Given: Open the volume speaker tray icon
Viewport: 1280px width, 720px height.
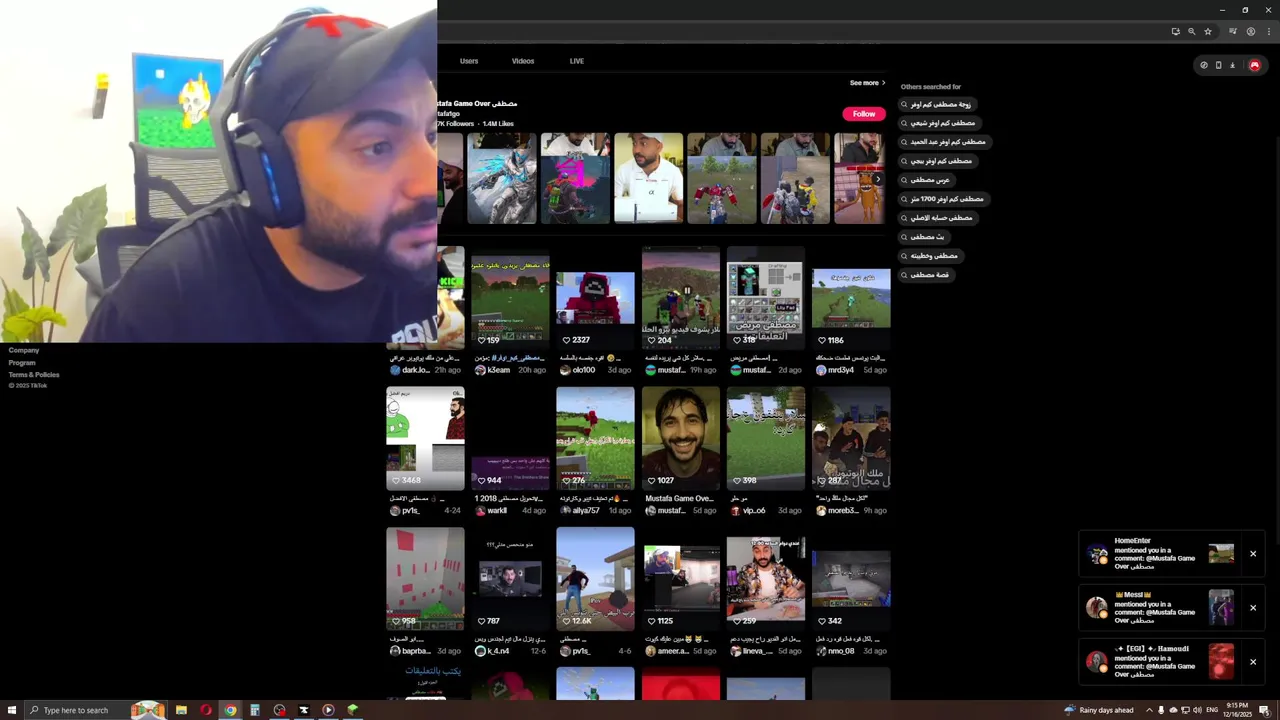Looking at the screenshot, I should (1198, 710).
